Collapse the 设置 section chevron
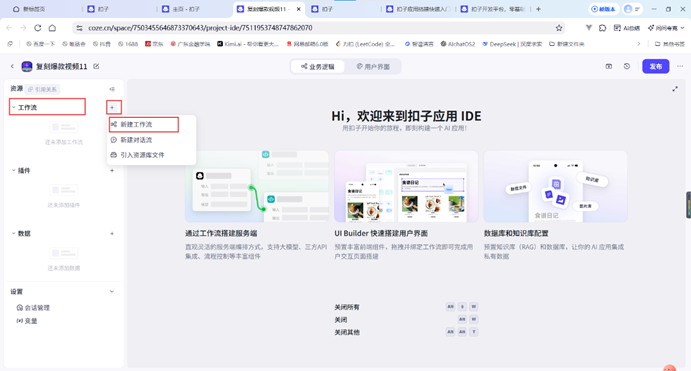The width and height of the screenshot is (691, 371). click(112, 292)
